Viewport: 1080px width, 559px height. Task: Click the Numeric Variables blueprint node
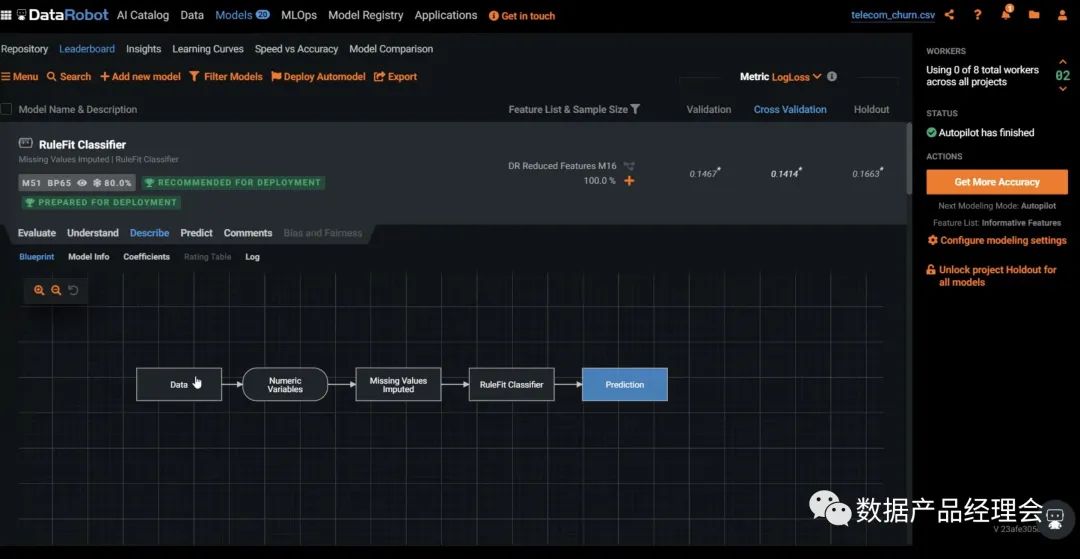[285, 384]
